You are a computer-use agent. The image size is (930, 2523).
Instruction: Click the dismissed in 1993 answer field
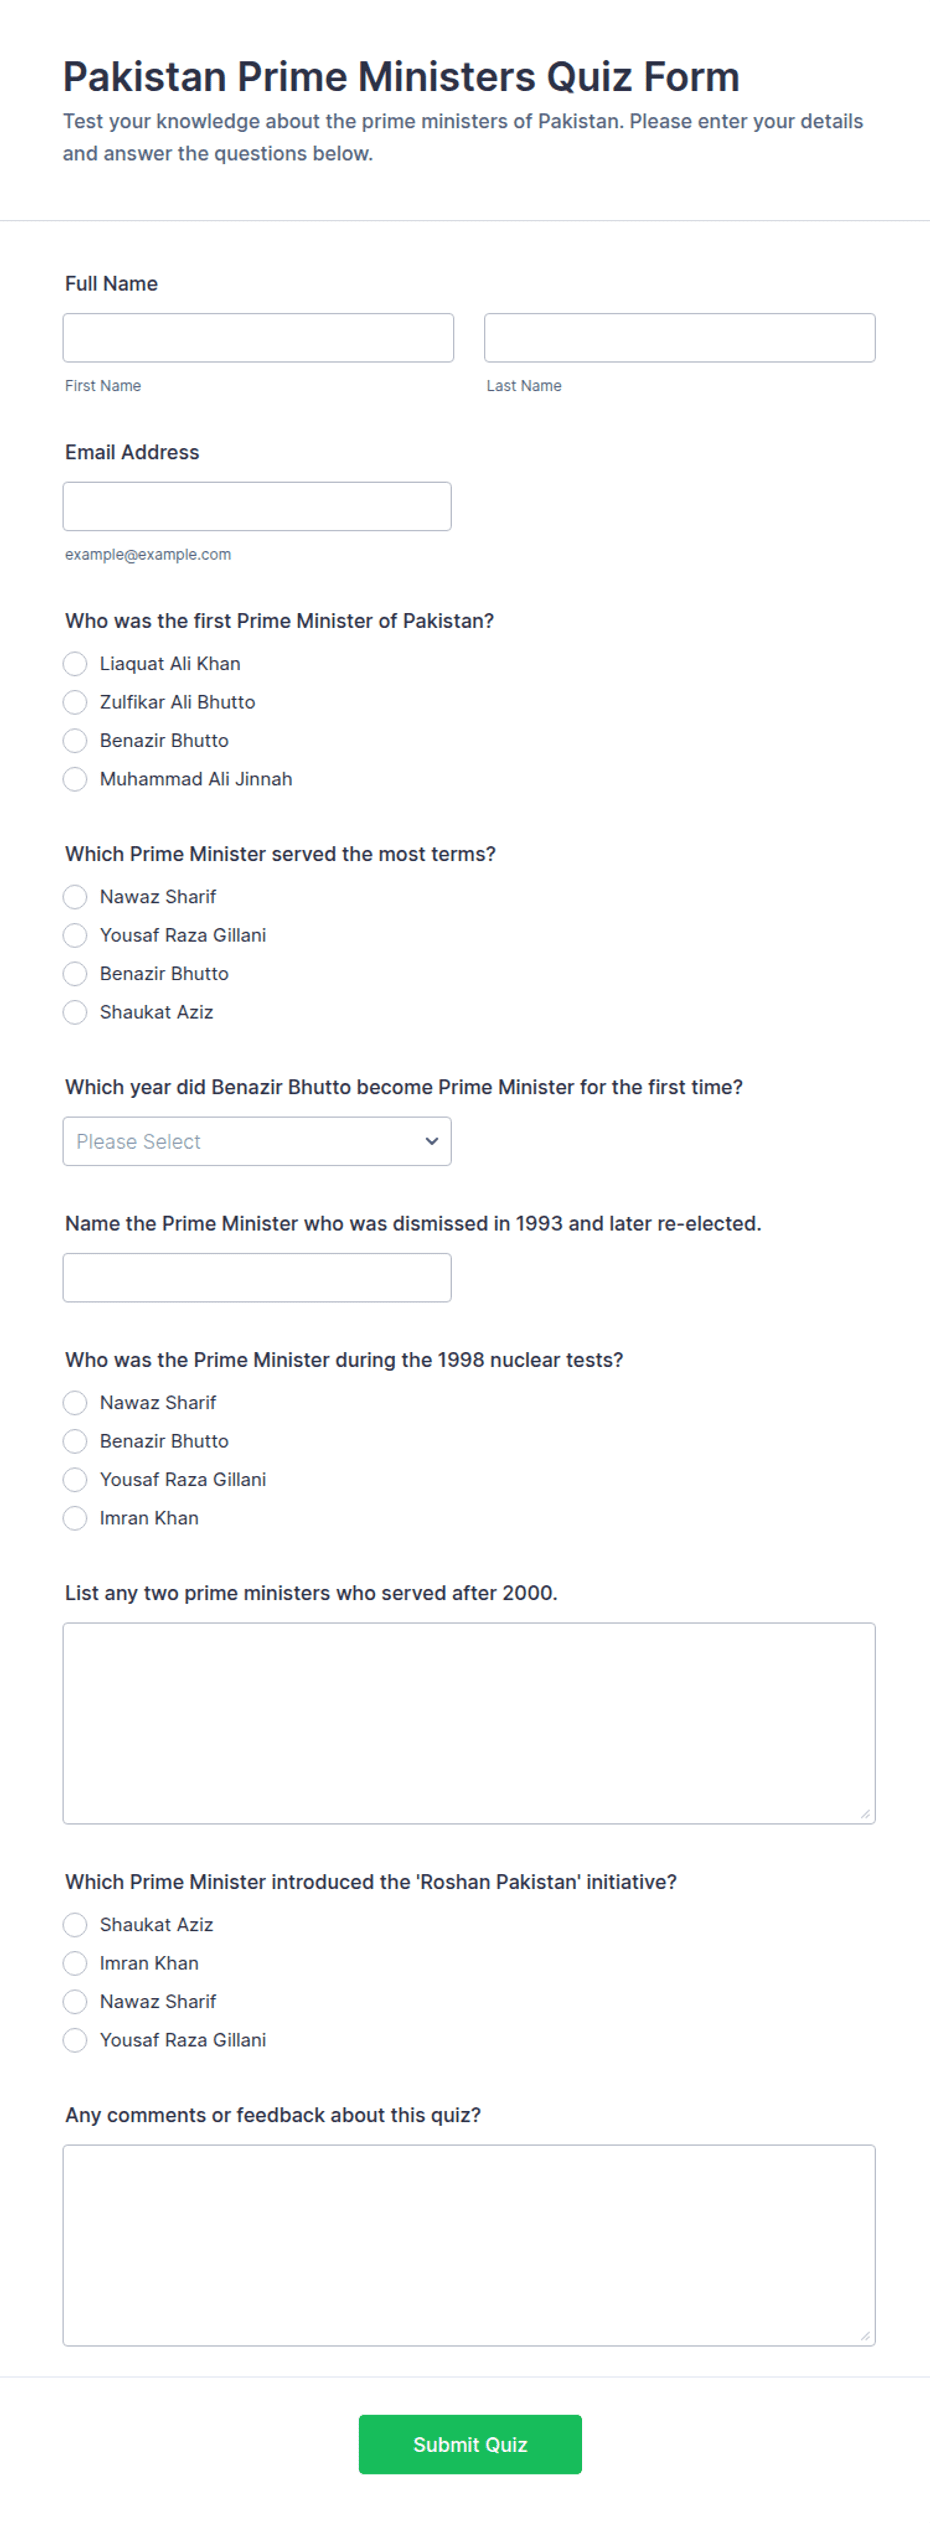pos(257,1277)
